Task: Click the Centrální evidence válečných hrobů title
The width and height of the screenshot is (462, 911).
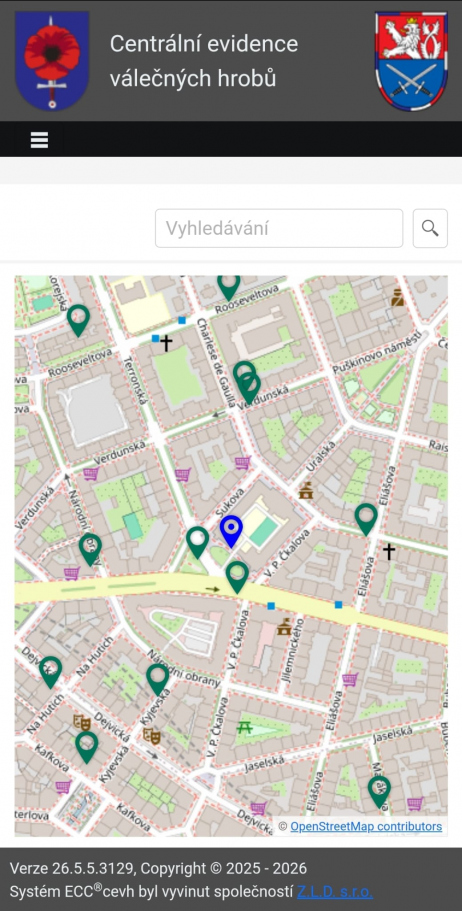Action: coord(204,61)
